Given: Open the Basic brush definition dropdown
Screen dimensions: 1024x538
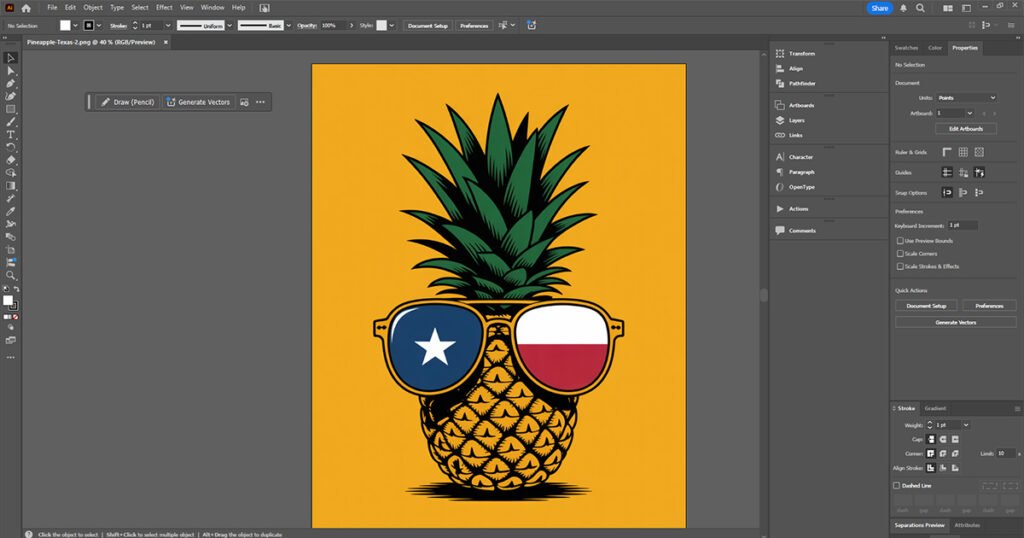Looking at the screenshot, I should pos(289,25).
